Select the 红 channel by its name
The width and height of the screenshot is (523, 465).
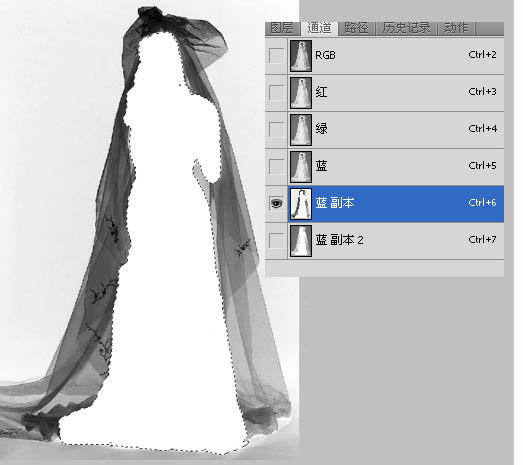pyautogui.click(x=321, y=92)
